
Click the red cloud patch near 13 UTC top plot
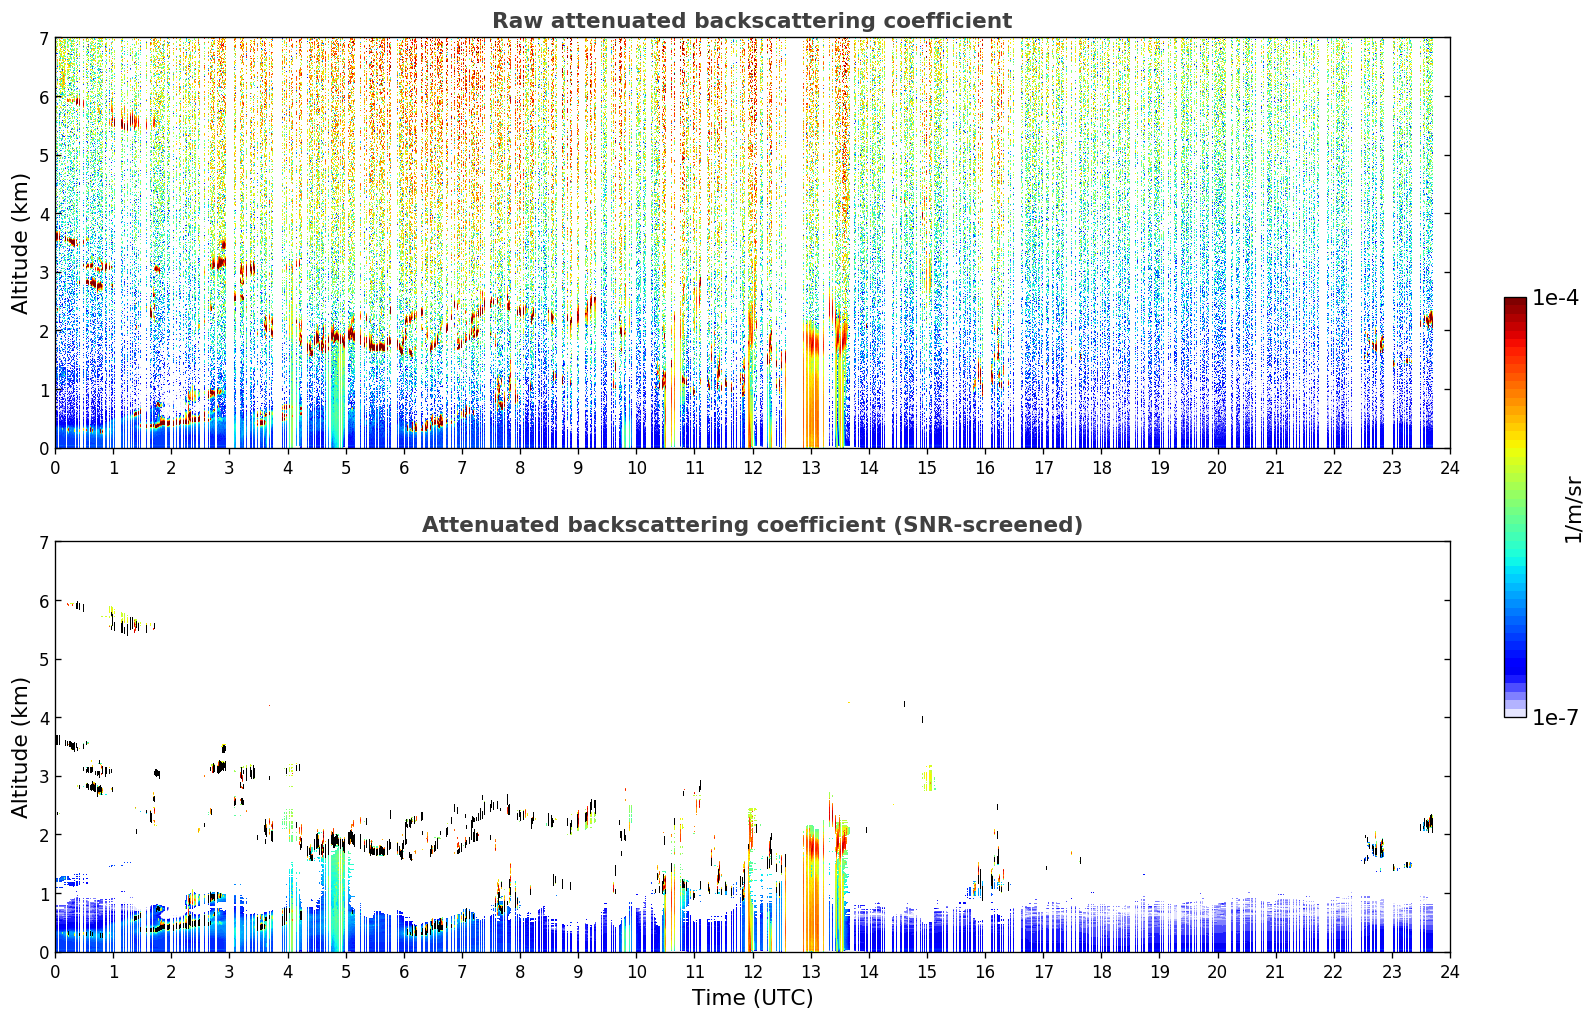(812, 340)
